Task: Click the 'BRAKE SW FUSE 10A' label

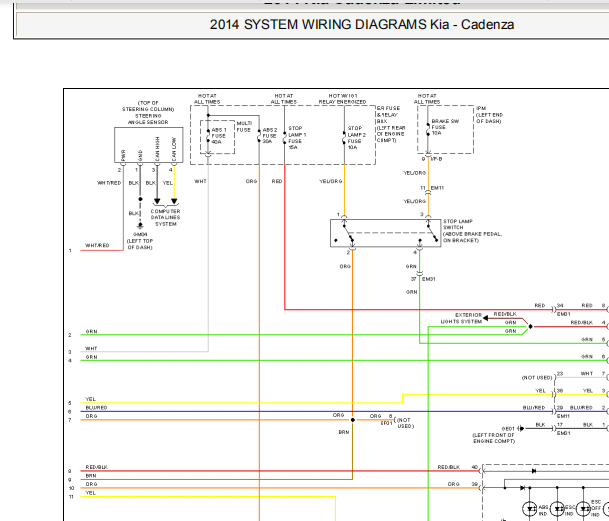Action: 445,127
